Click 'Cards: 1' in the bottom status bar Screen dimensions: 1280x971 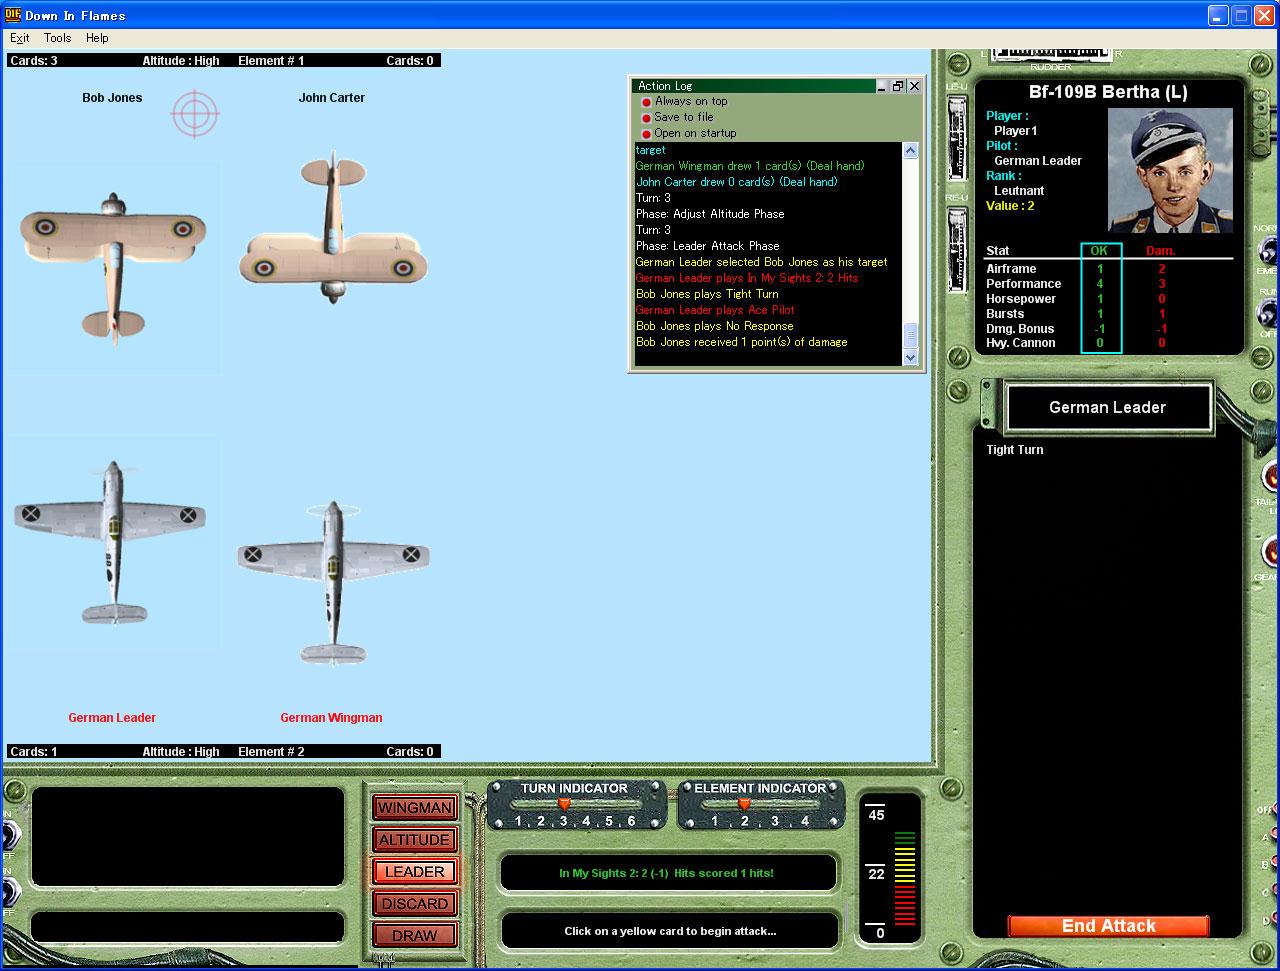34,752
